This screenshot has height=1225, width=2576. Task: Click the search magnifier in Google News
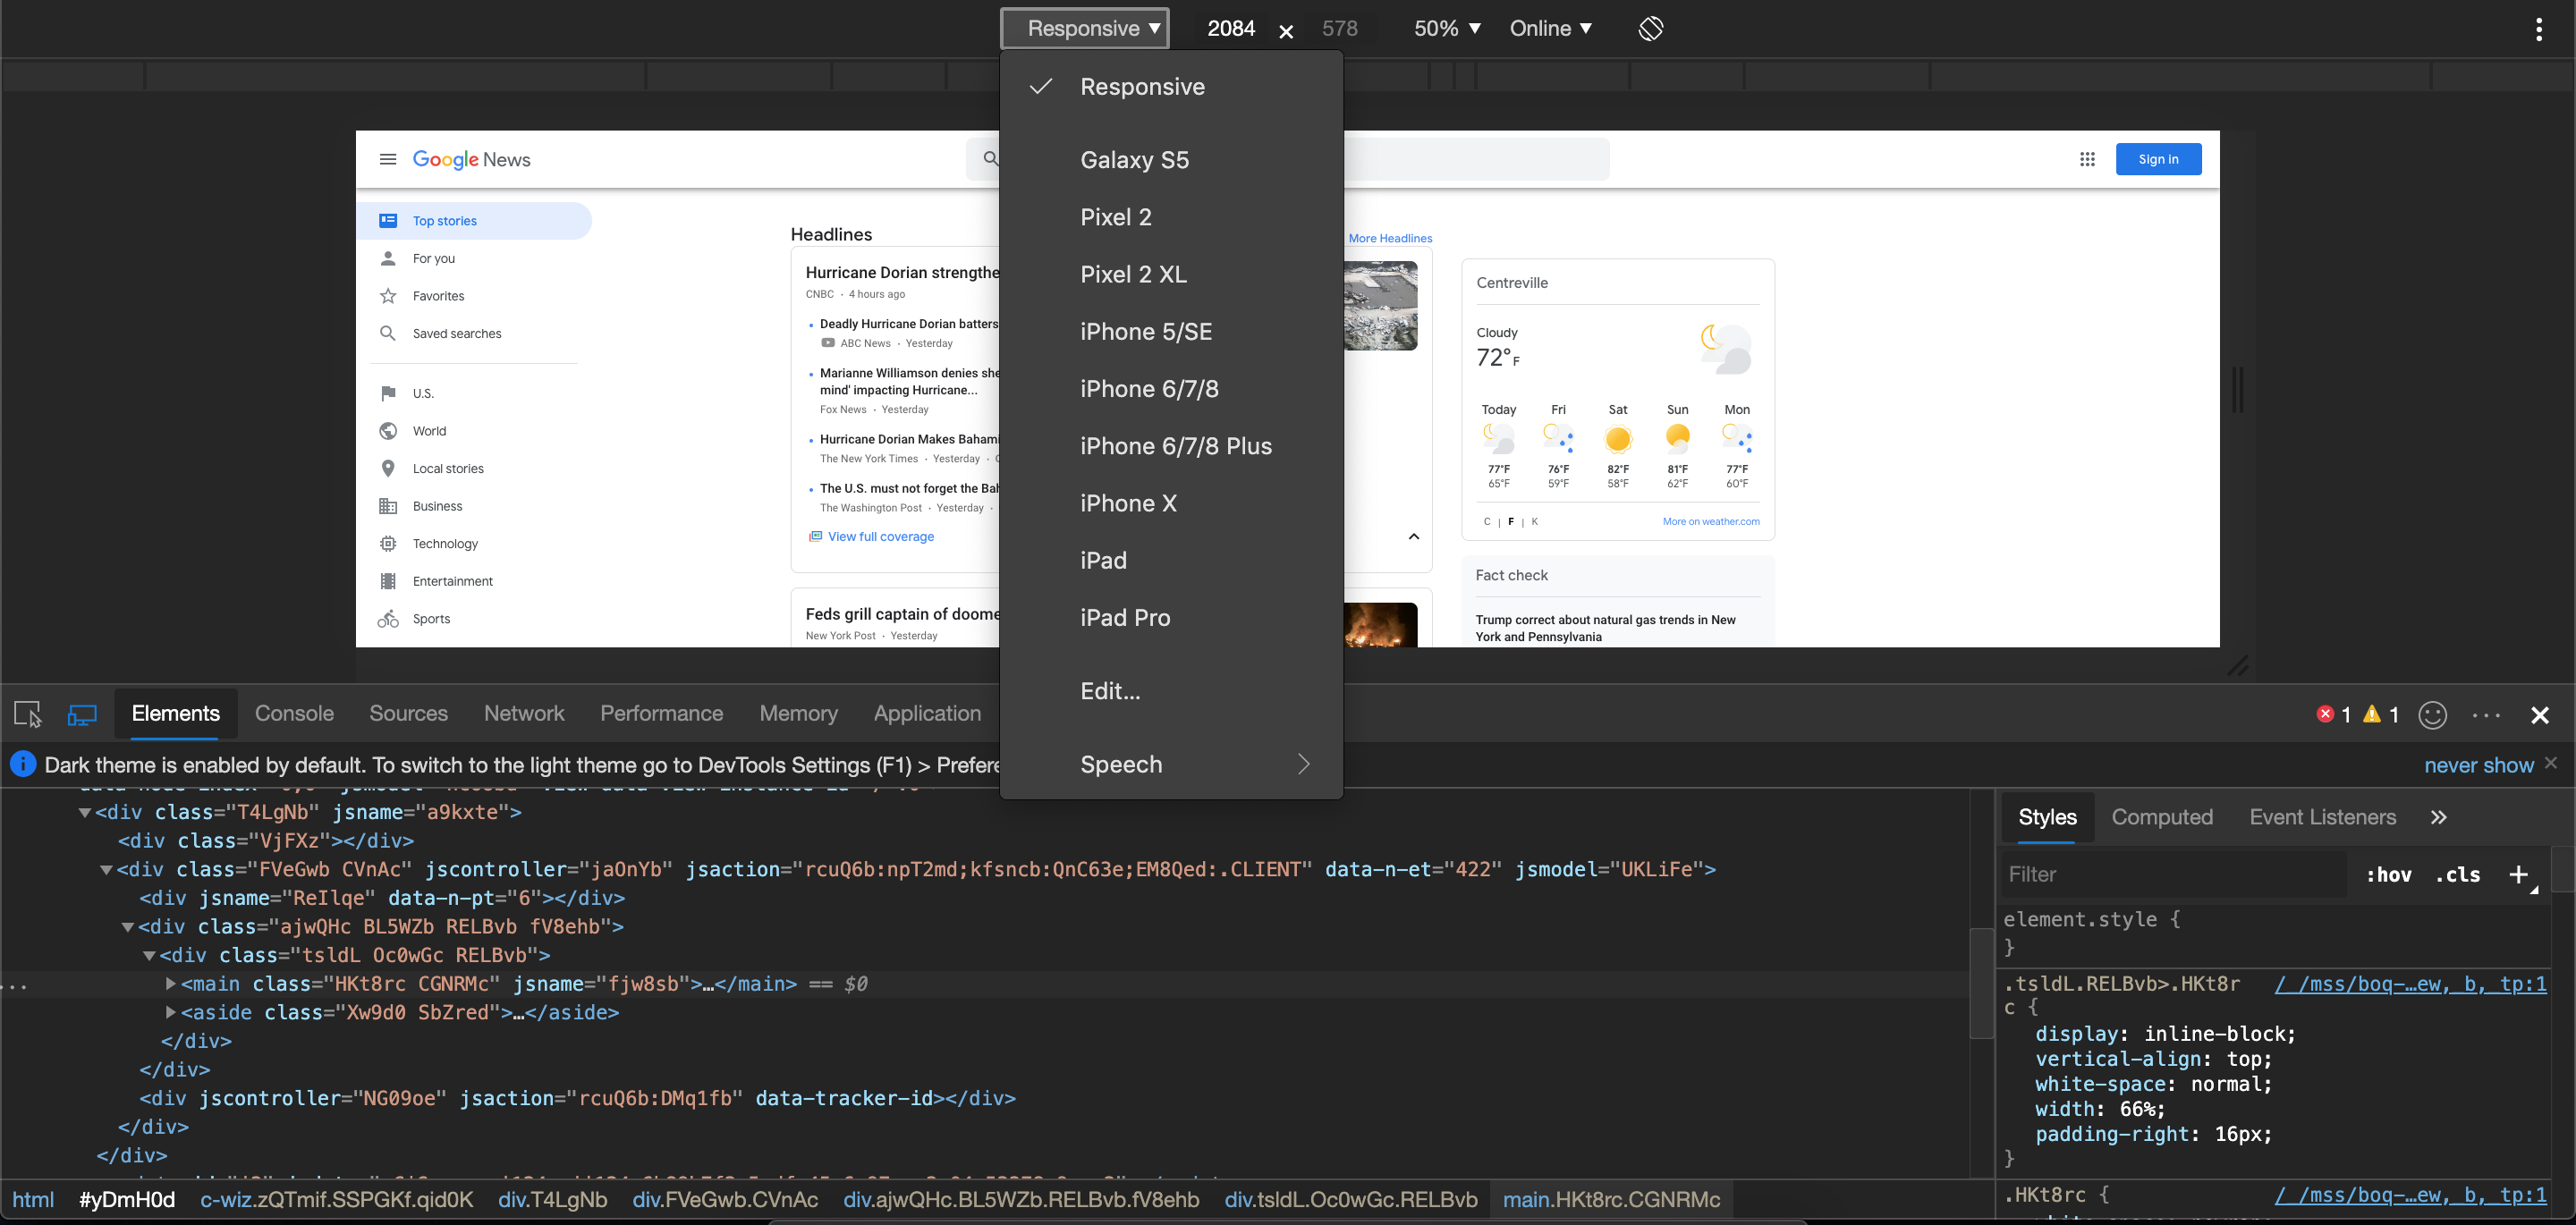[990, 158]
